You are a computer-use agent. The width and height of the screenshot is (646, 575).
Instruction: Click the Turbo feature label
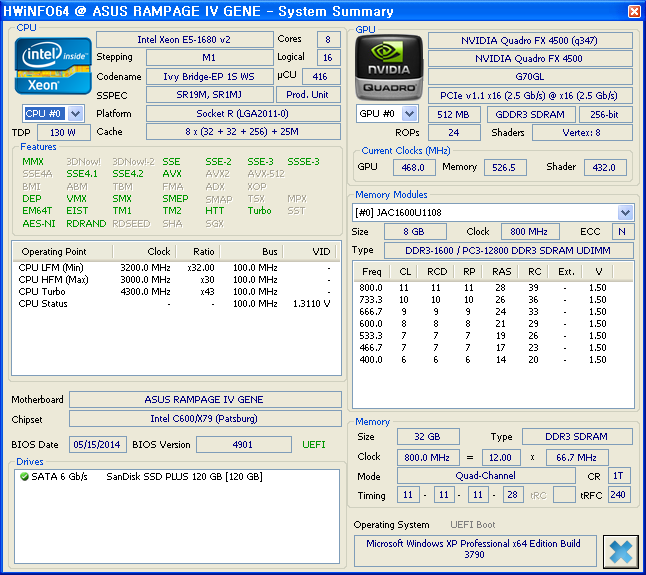pos(260,211)
